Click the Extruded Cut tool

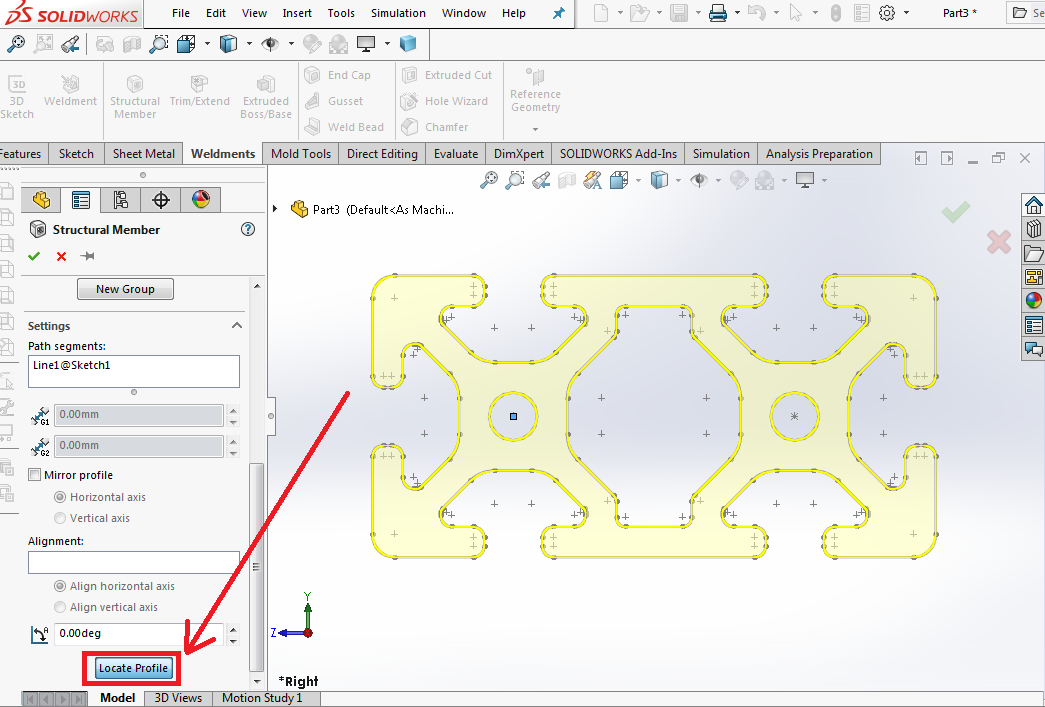point(447,75)
